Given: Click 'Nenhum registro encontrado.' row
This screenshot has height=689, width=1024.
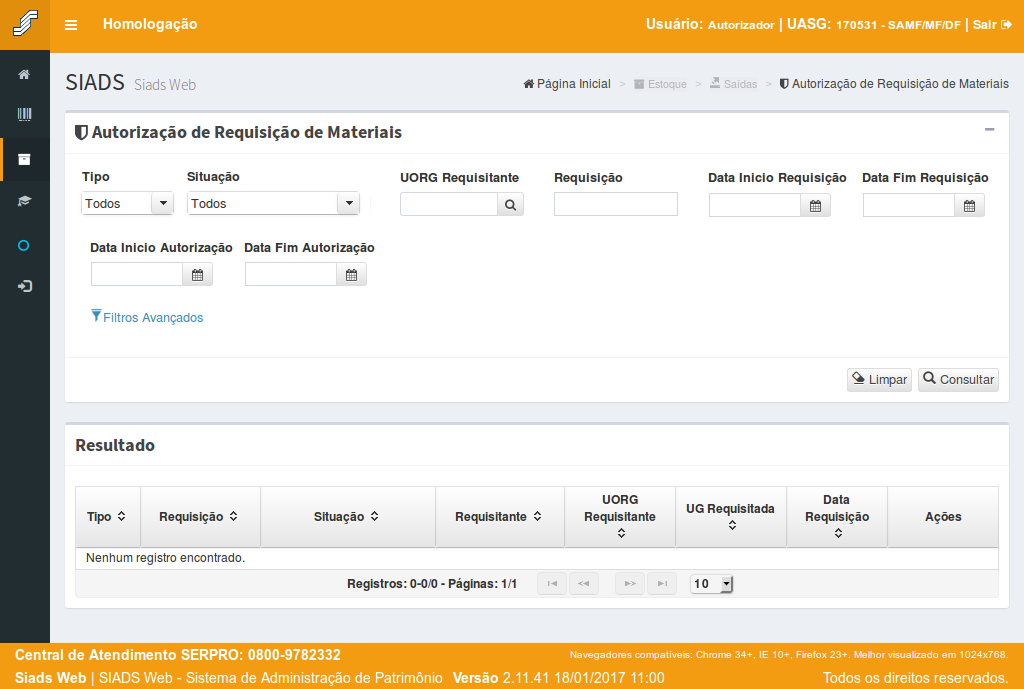Looking at the screenshot, I should 537,558.
